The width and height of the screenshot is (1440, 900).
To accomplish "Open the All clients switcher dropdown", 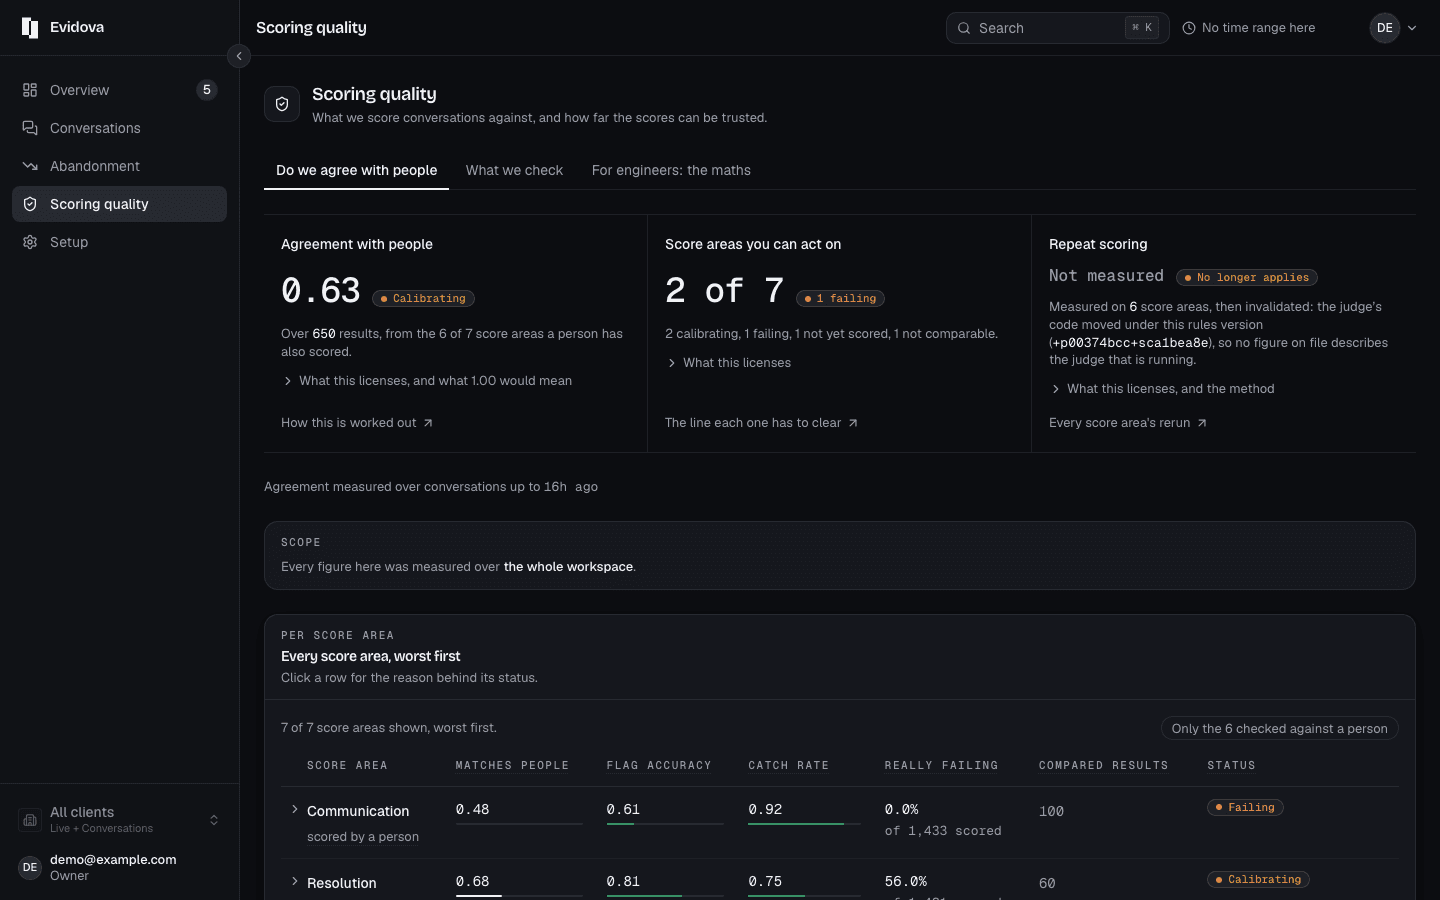I will [x=119, y=820].
